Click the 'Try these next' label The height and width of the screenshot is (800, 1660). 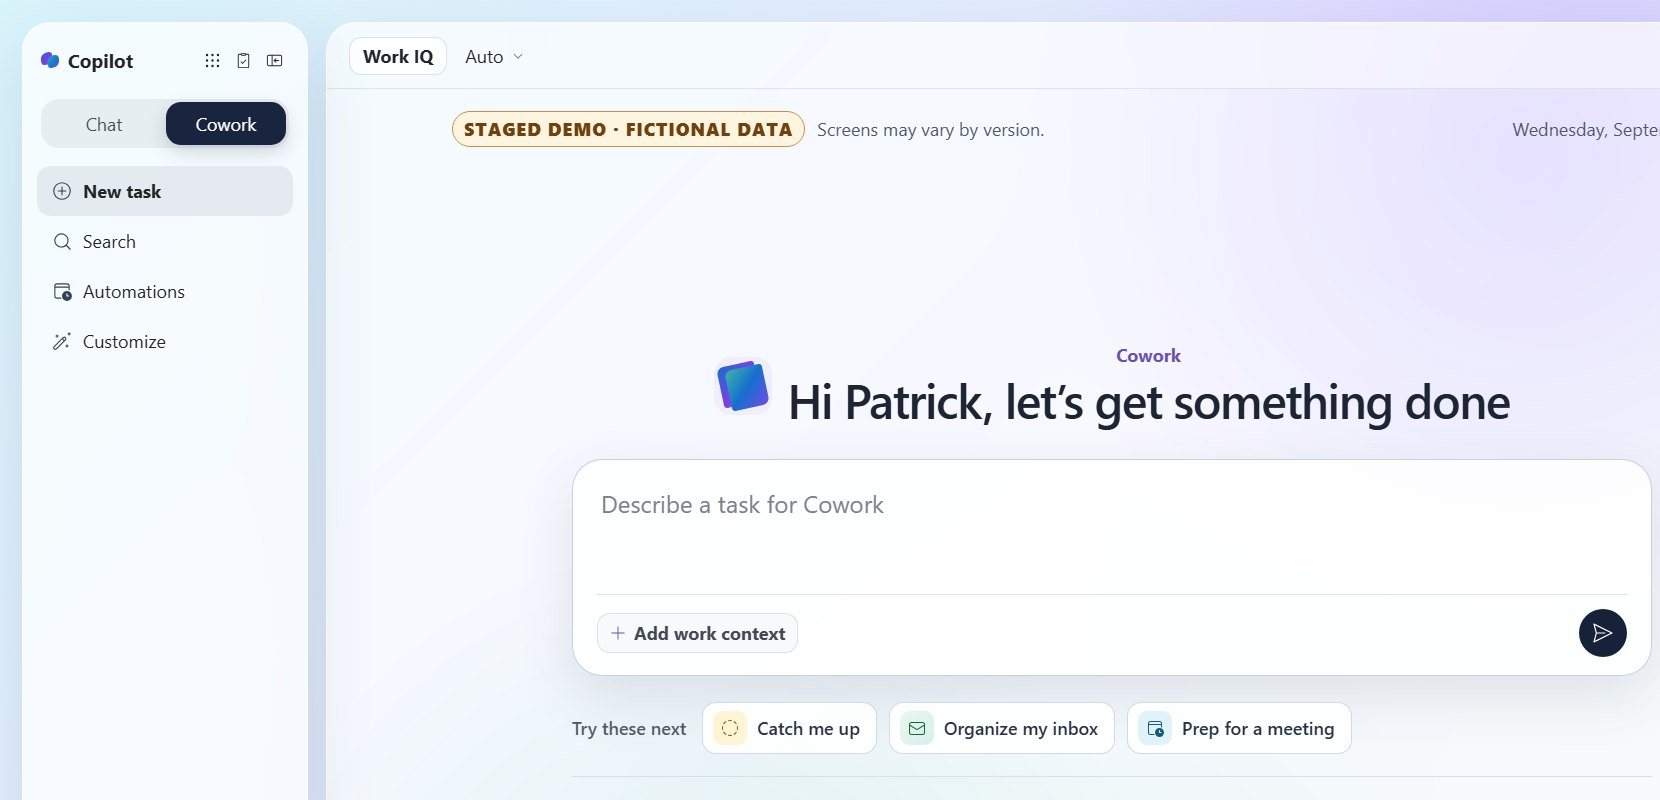(x=629, y=728)
